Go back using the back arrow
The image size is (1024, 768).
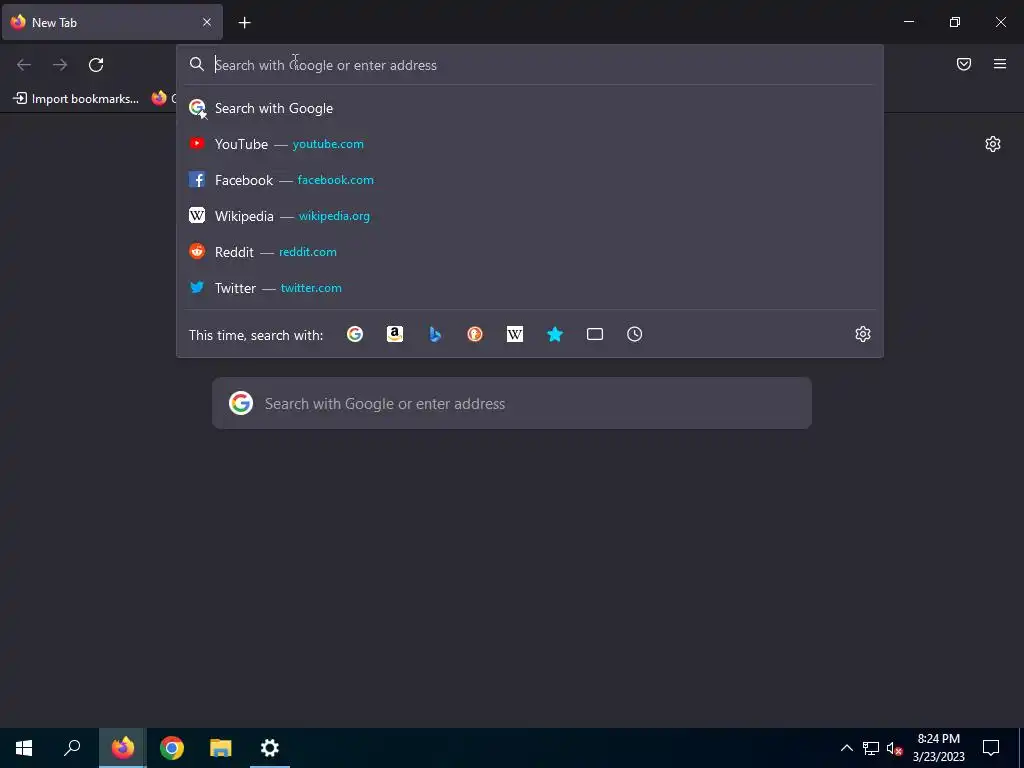pyautogui.click(x=24, y=65)
